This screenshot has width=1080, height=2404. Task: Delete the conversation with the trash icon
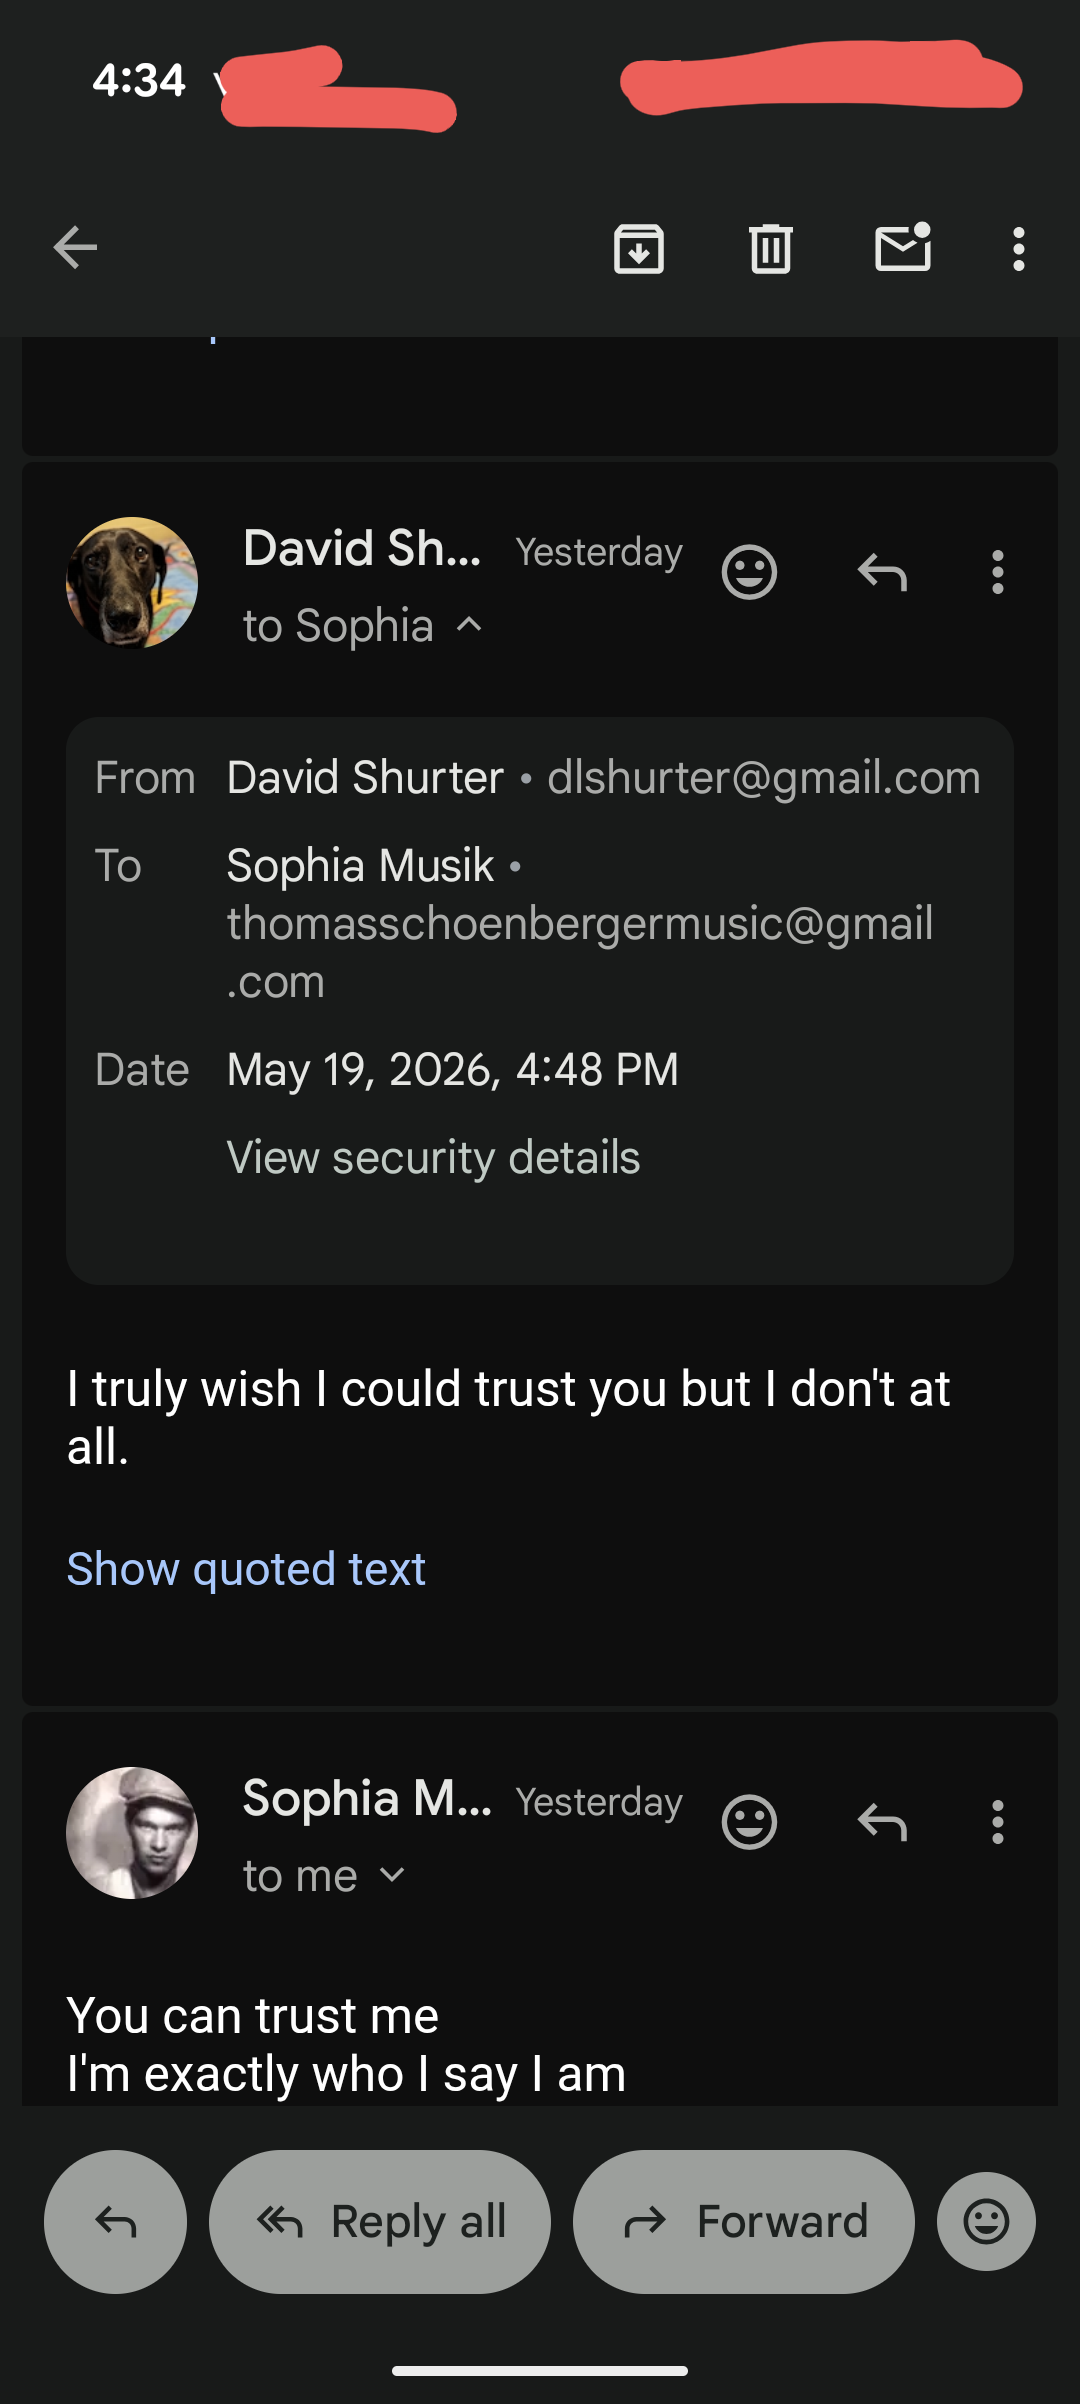(771, 248)
